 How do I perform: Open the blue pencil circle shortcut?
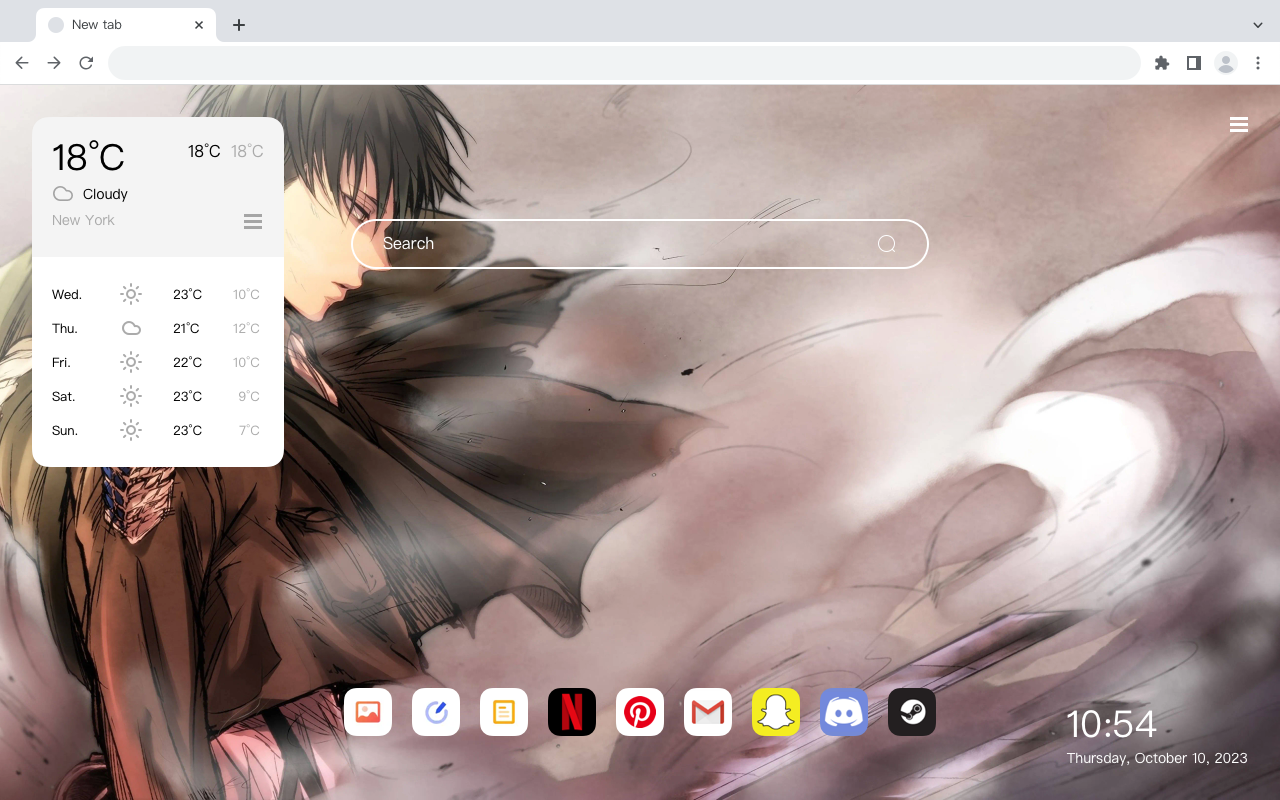(436, 712)
